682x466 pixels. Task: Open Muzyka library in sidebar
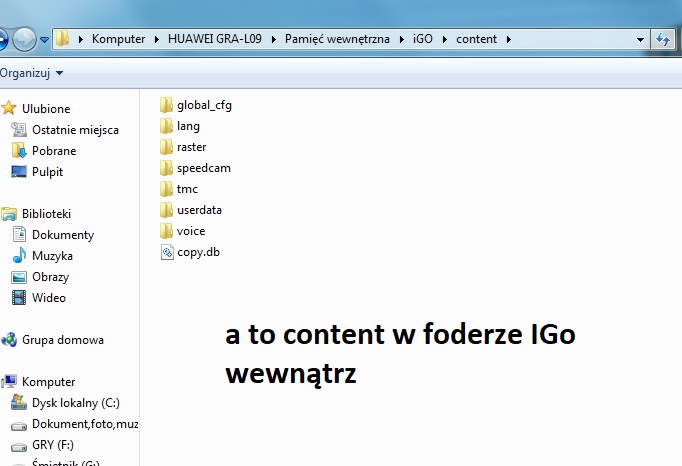(x=52, y=256)
